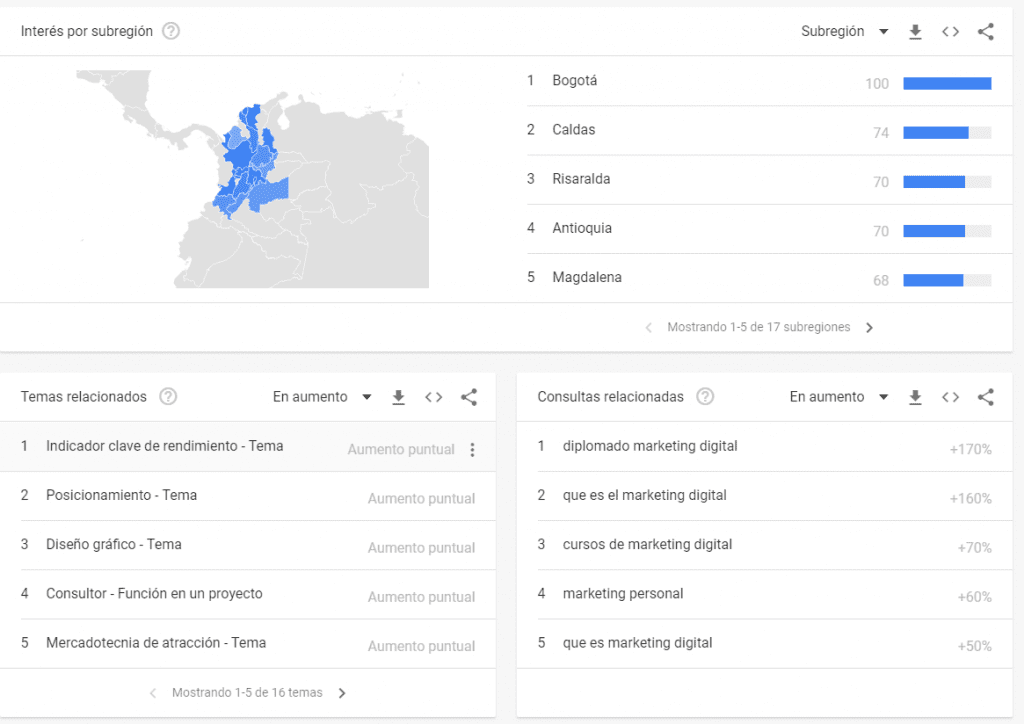
Task: Share the Consultas relacionadas card
Action: point(985,397)
